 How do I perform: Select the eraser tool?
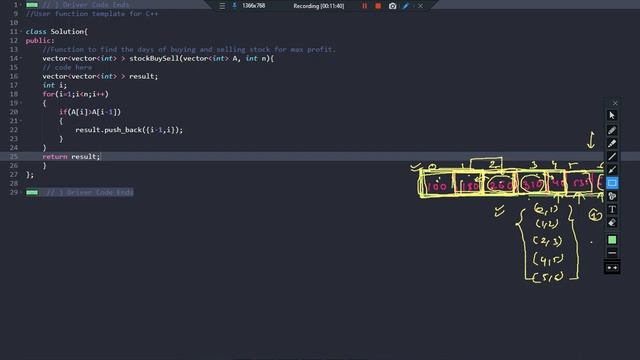click(x=611, y=223)
